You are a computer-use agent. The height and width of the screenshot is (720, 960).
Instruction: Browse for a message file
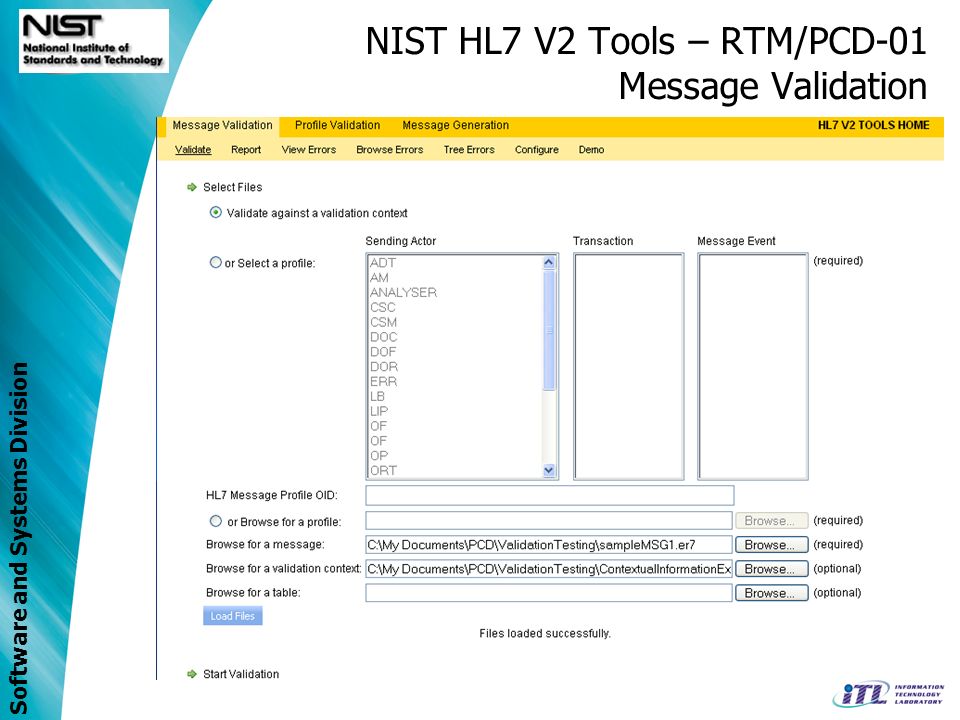click(771, 545)
